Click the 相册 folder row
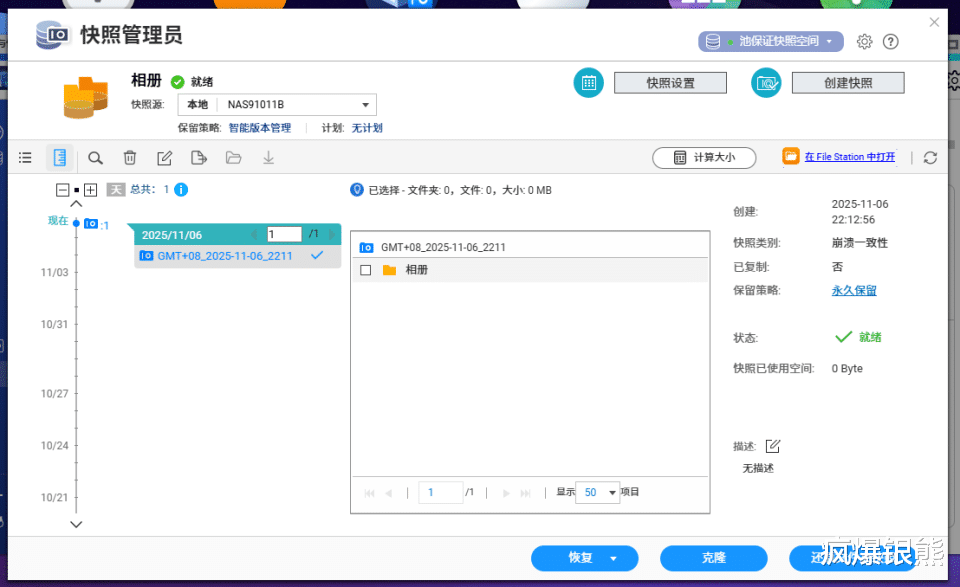 pos(530,270)
